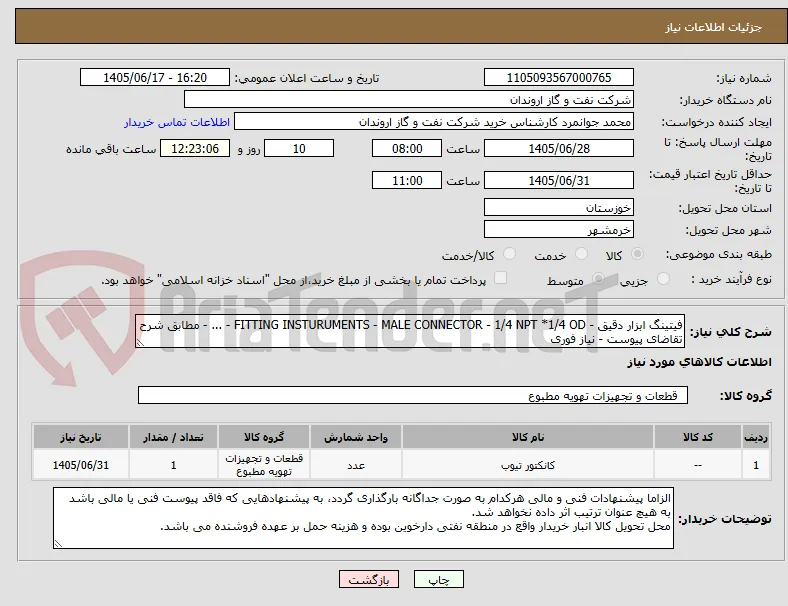Select the متوسط purchase type radio
Viewport: 788px width, 606px height.
598,279
